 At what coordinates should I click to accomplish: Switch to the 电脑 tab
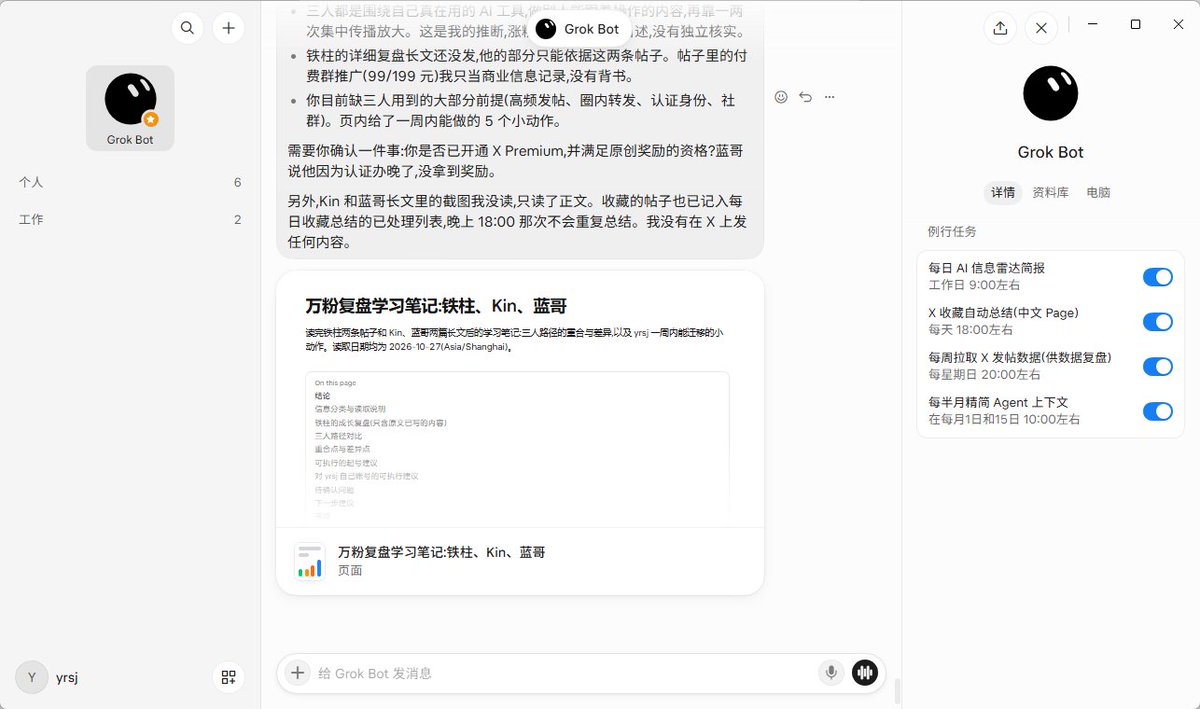(x=1098, y=192)
